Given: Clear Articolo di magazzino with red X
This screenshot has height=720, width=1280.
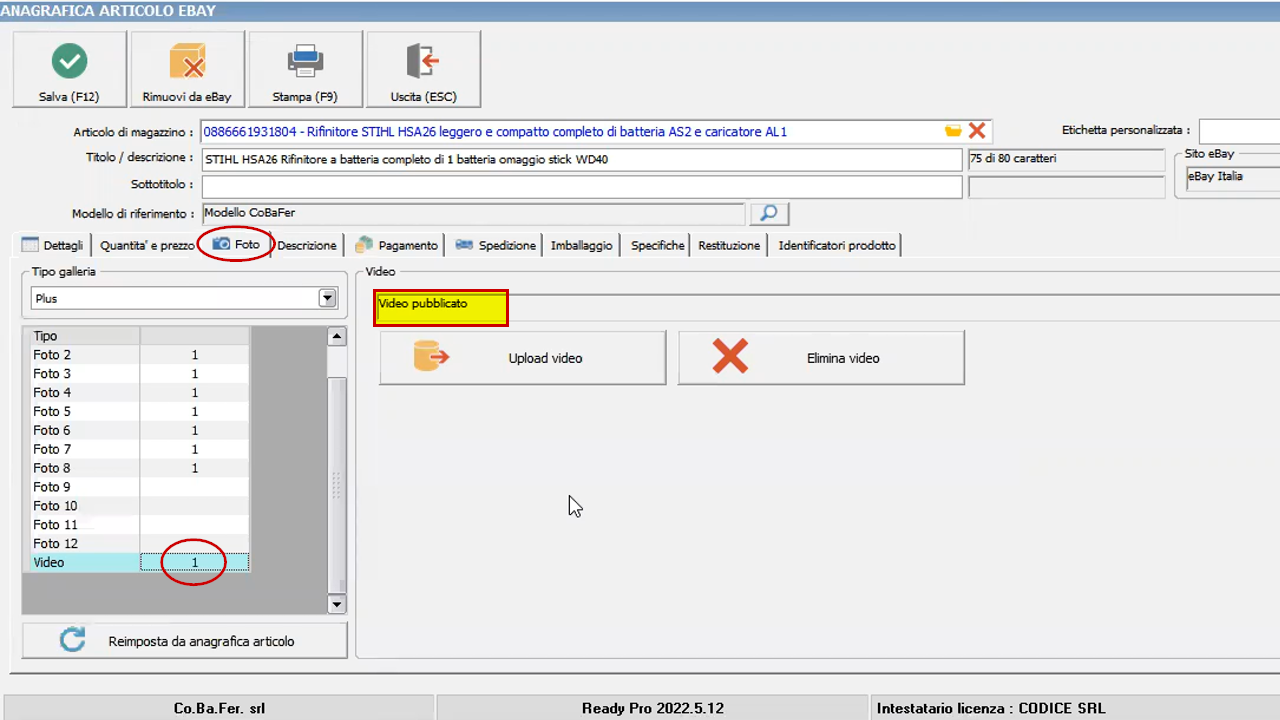Looking at the screenshot, I should [x=977, y=131].
